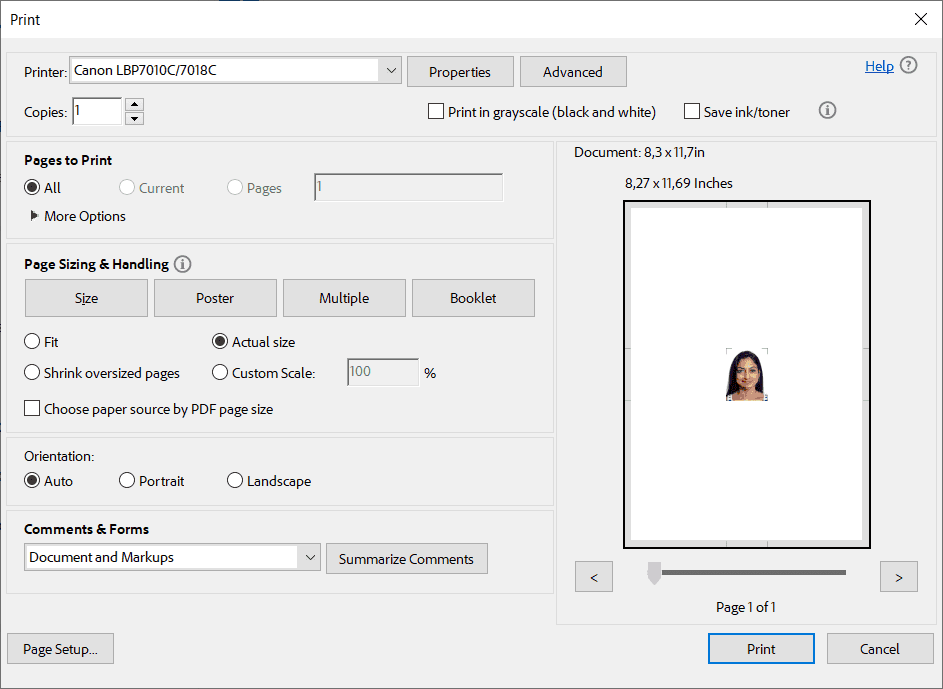
Task: Open the Printer dropdown list
Action: (x=390, y=71)
